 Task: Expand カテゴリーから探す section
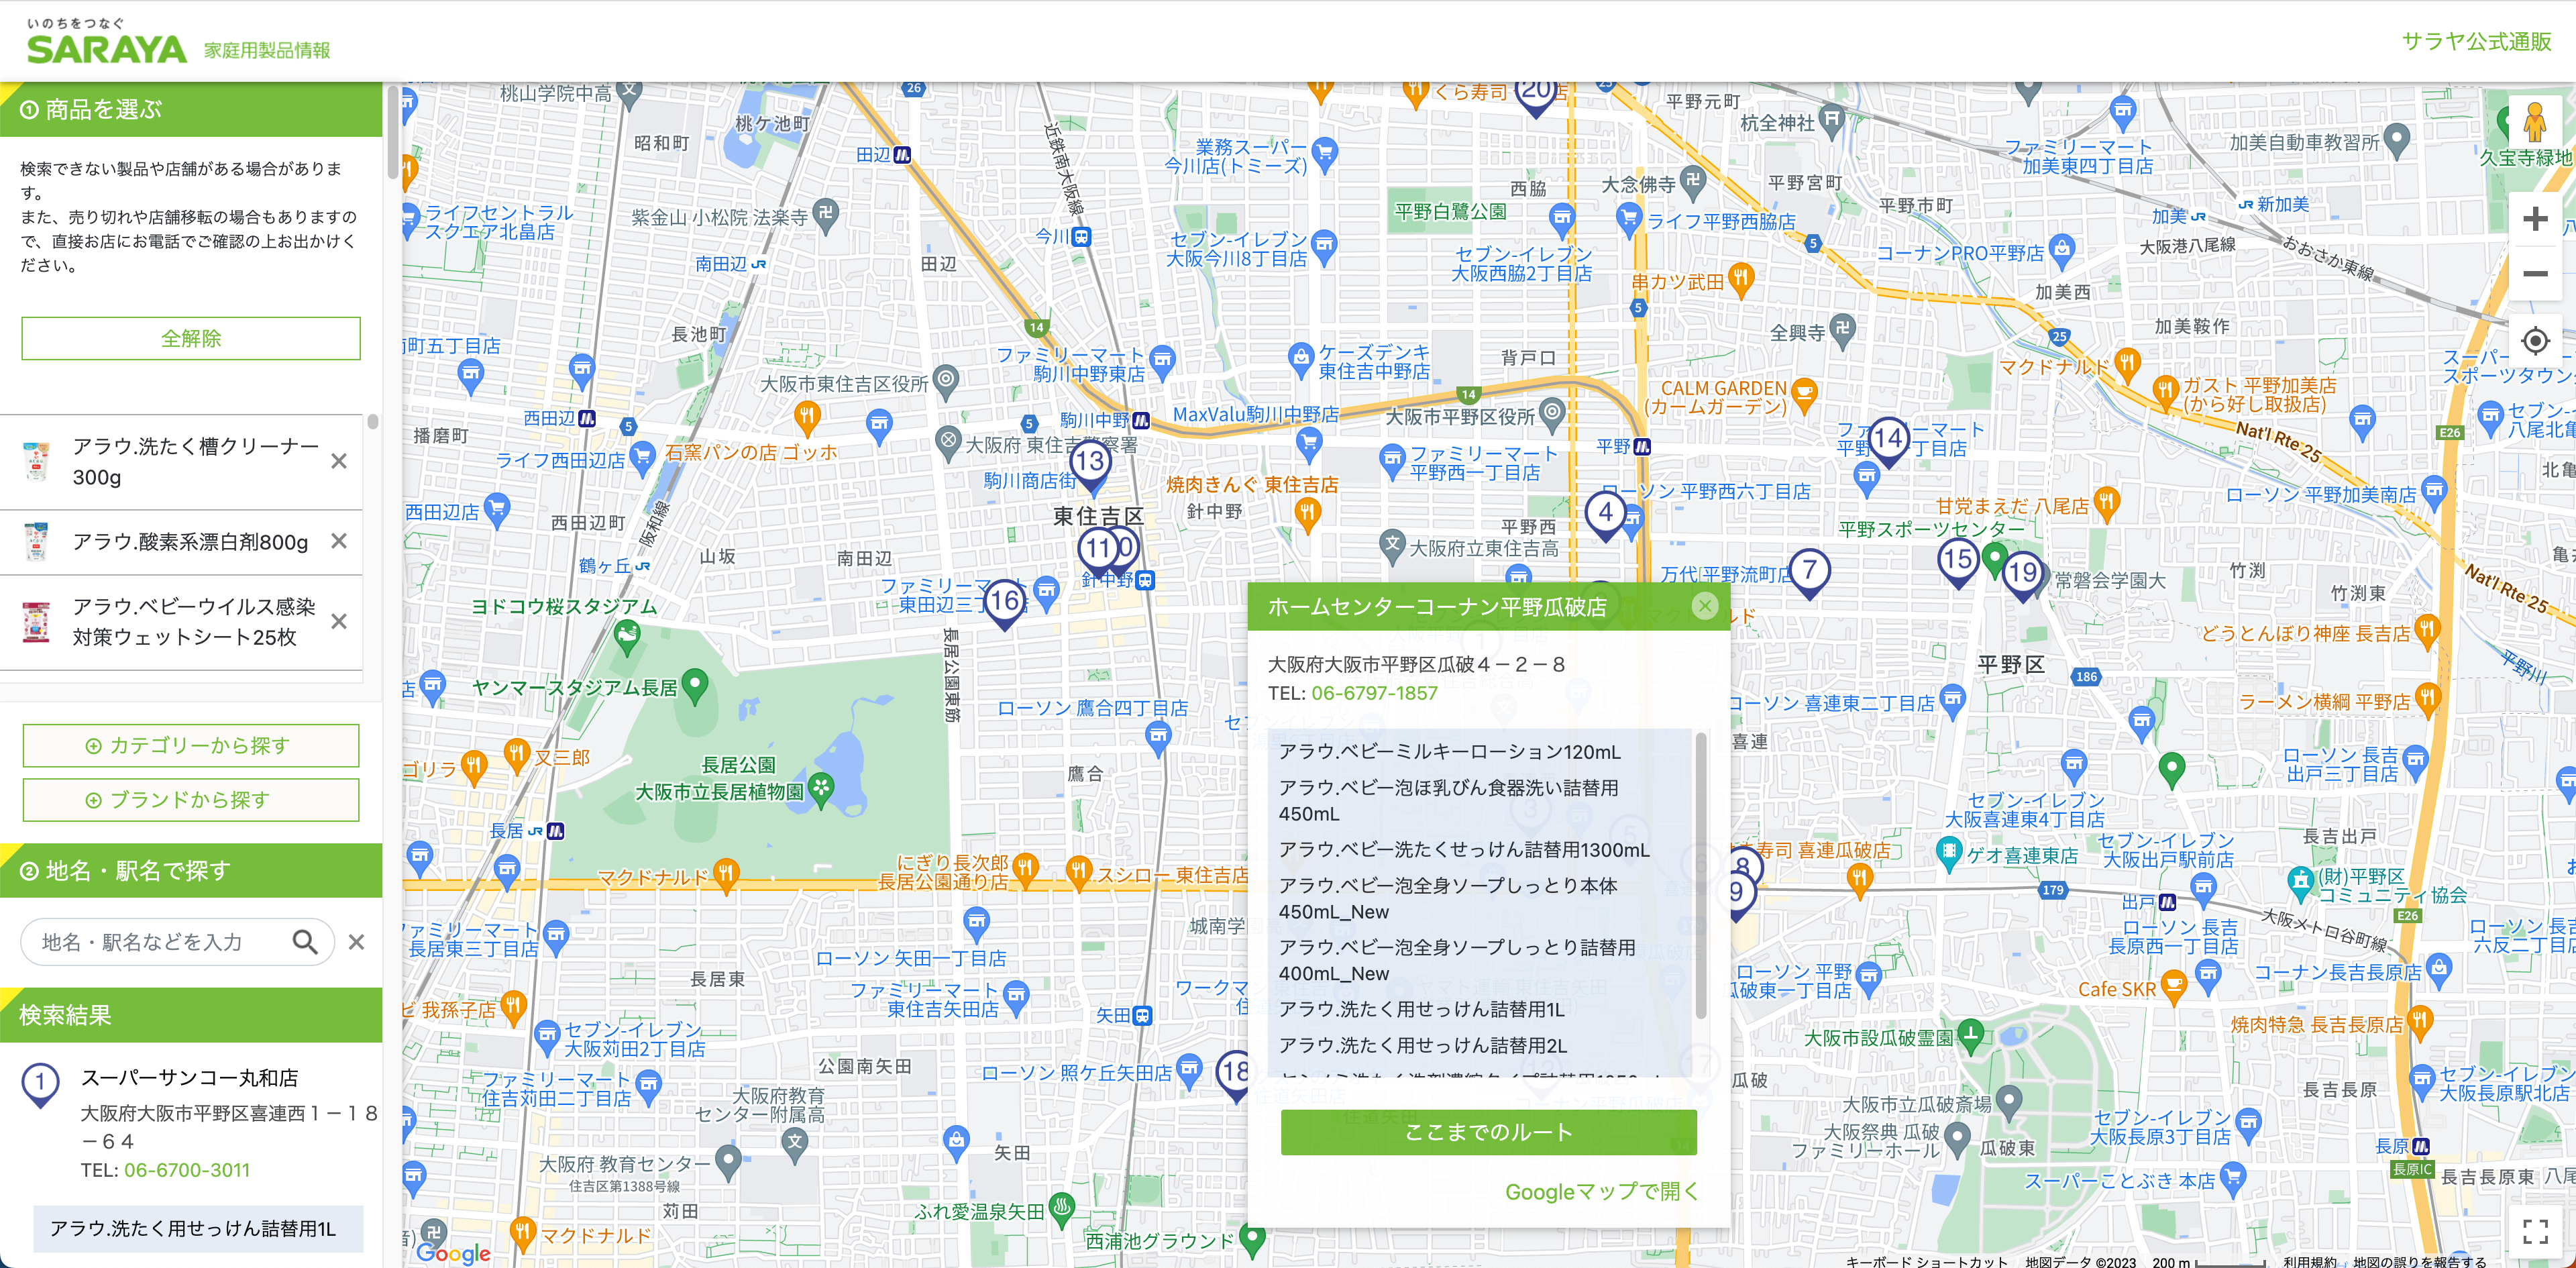[191, 745]
